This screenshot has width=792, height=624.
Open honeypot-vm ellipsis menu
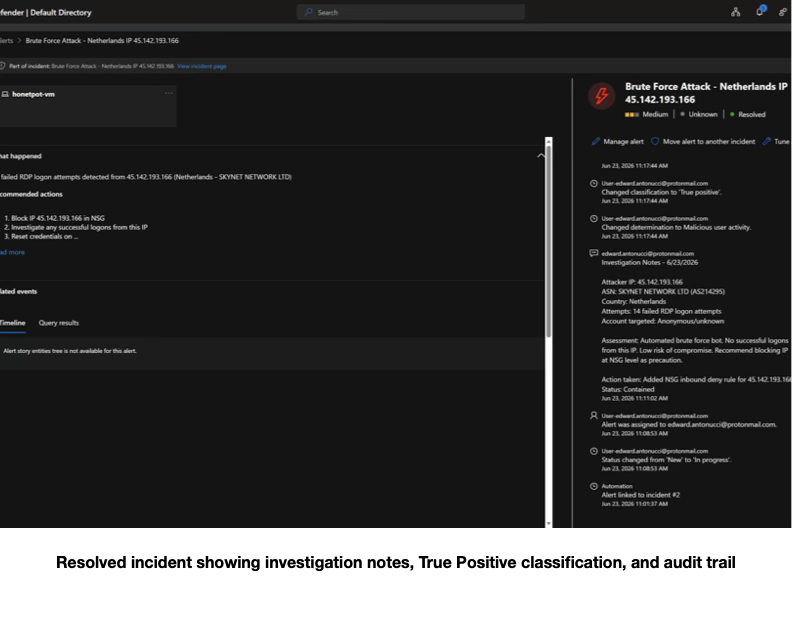pyautogui.click(x=169, y=93)
